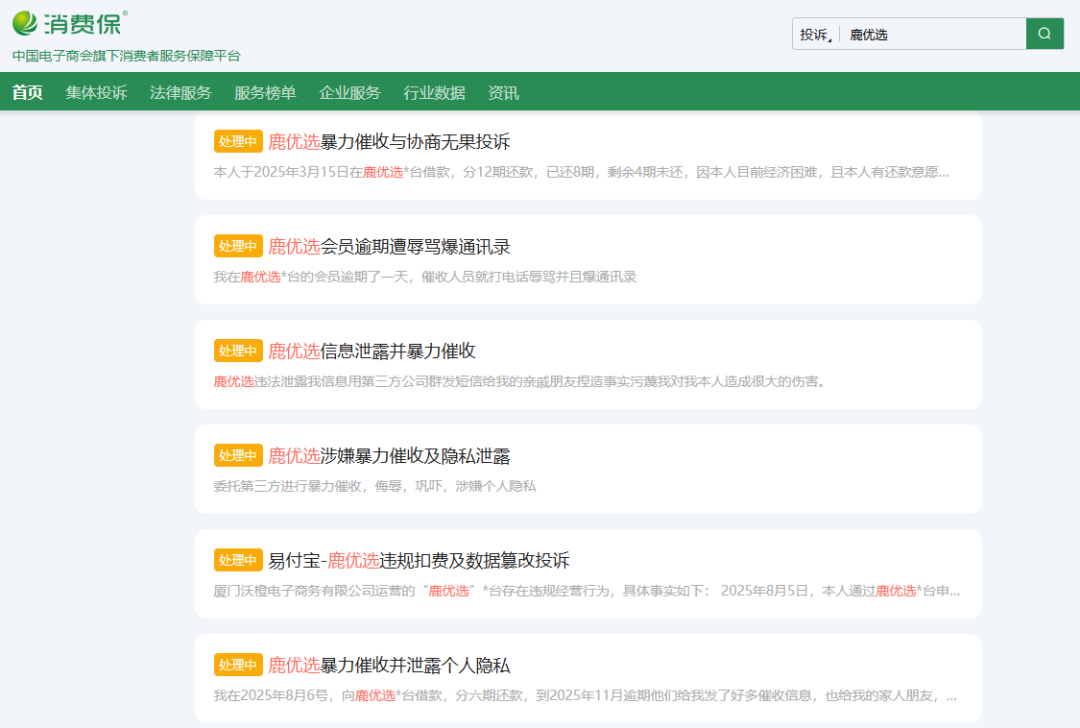1080x728 pixels.
Task: Open the 服务榜单 navigation item
Action: pyautogui.click(x=265, y=93)
